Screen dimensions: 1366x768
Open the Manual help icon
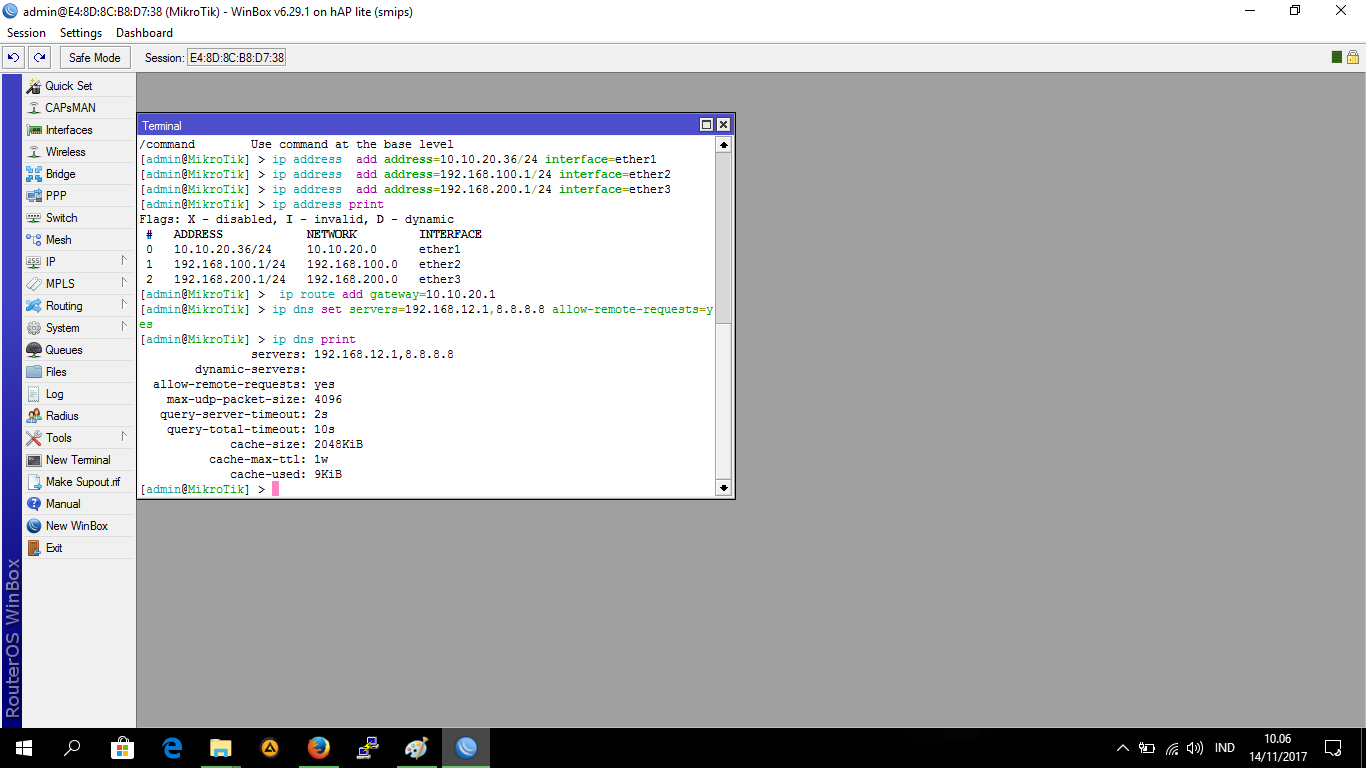point(34,504)
